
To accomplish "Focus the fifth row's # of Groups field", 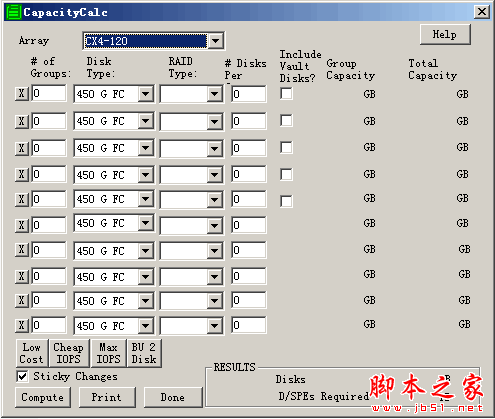I will click(49, 199).
